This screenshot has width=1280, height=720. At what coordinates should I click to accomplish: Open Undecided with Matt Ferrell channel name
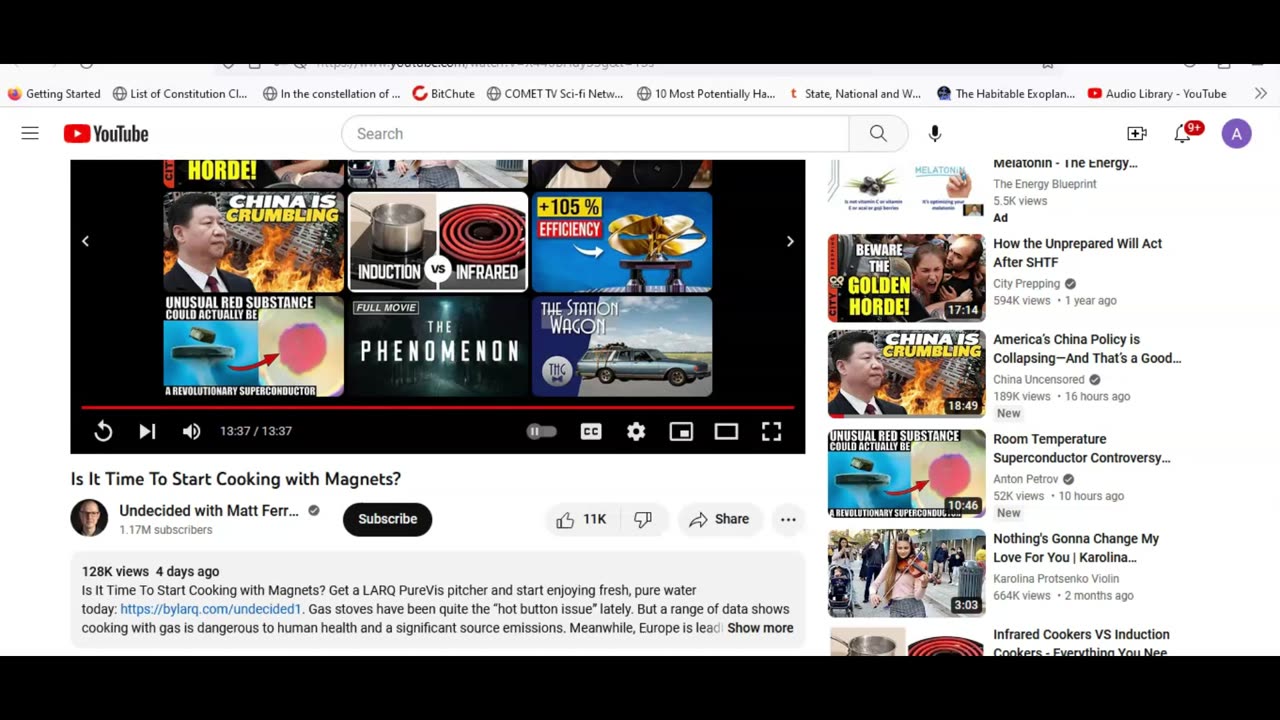coord(209,511)
